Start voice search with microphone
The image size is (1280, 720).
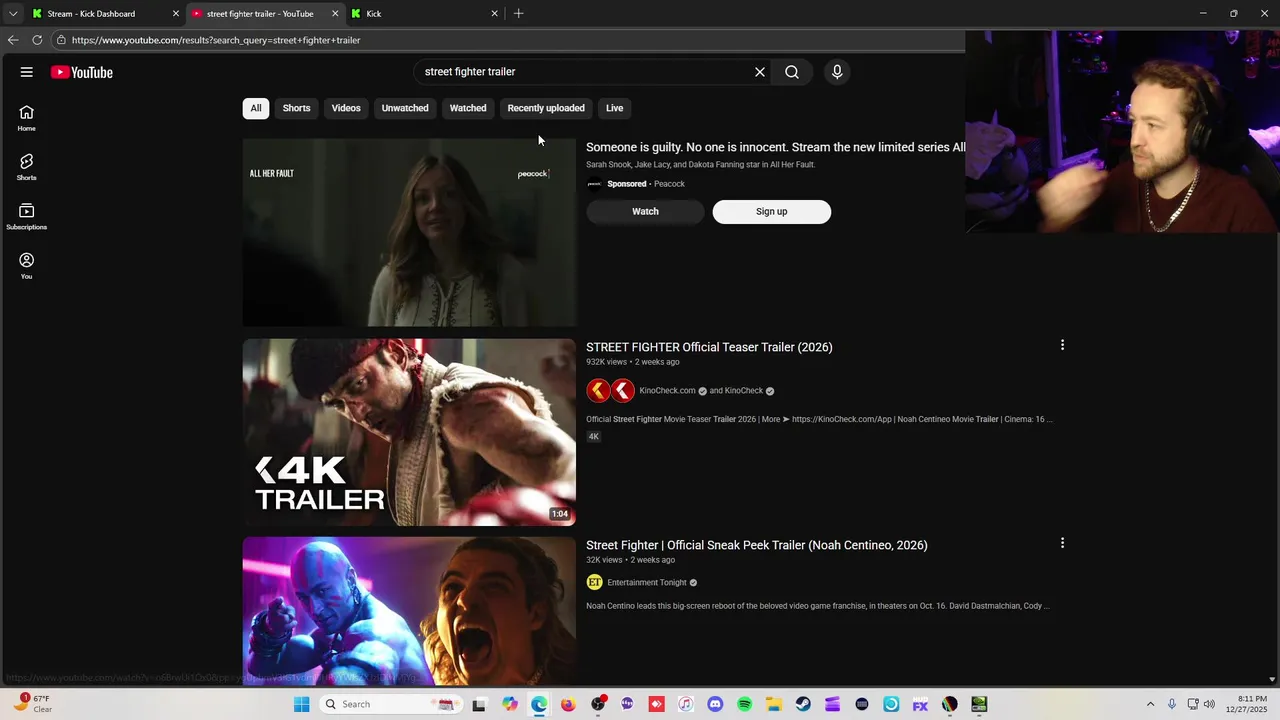pyautogui.click(x=837, y=72)
